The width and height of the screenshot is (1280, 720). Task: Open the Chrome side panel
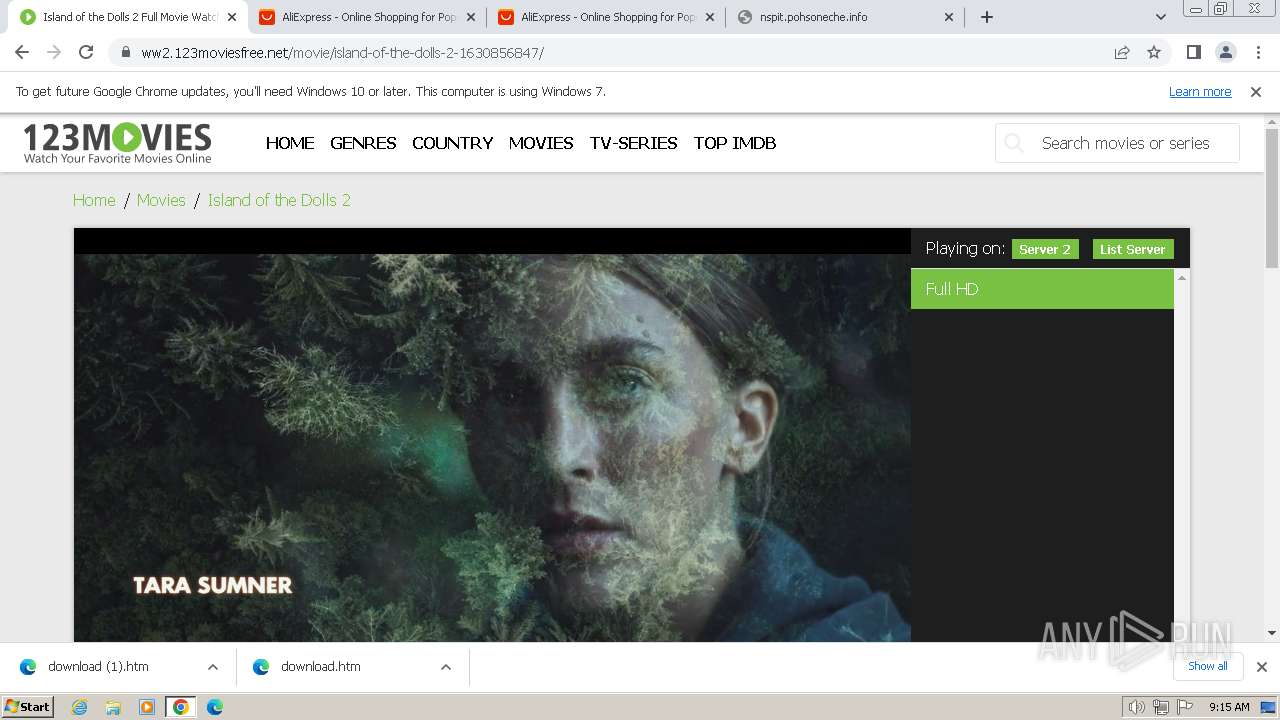pos(1193,53)
